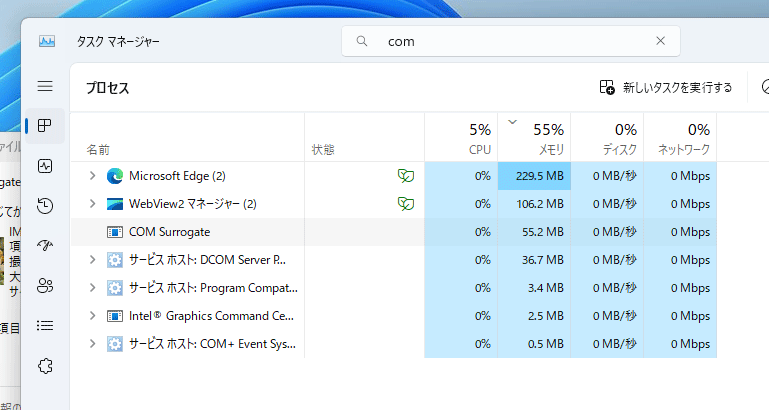Open the Performance sidebar icon

pos(45,166)
